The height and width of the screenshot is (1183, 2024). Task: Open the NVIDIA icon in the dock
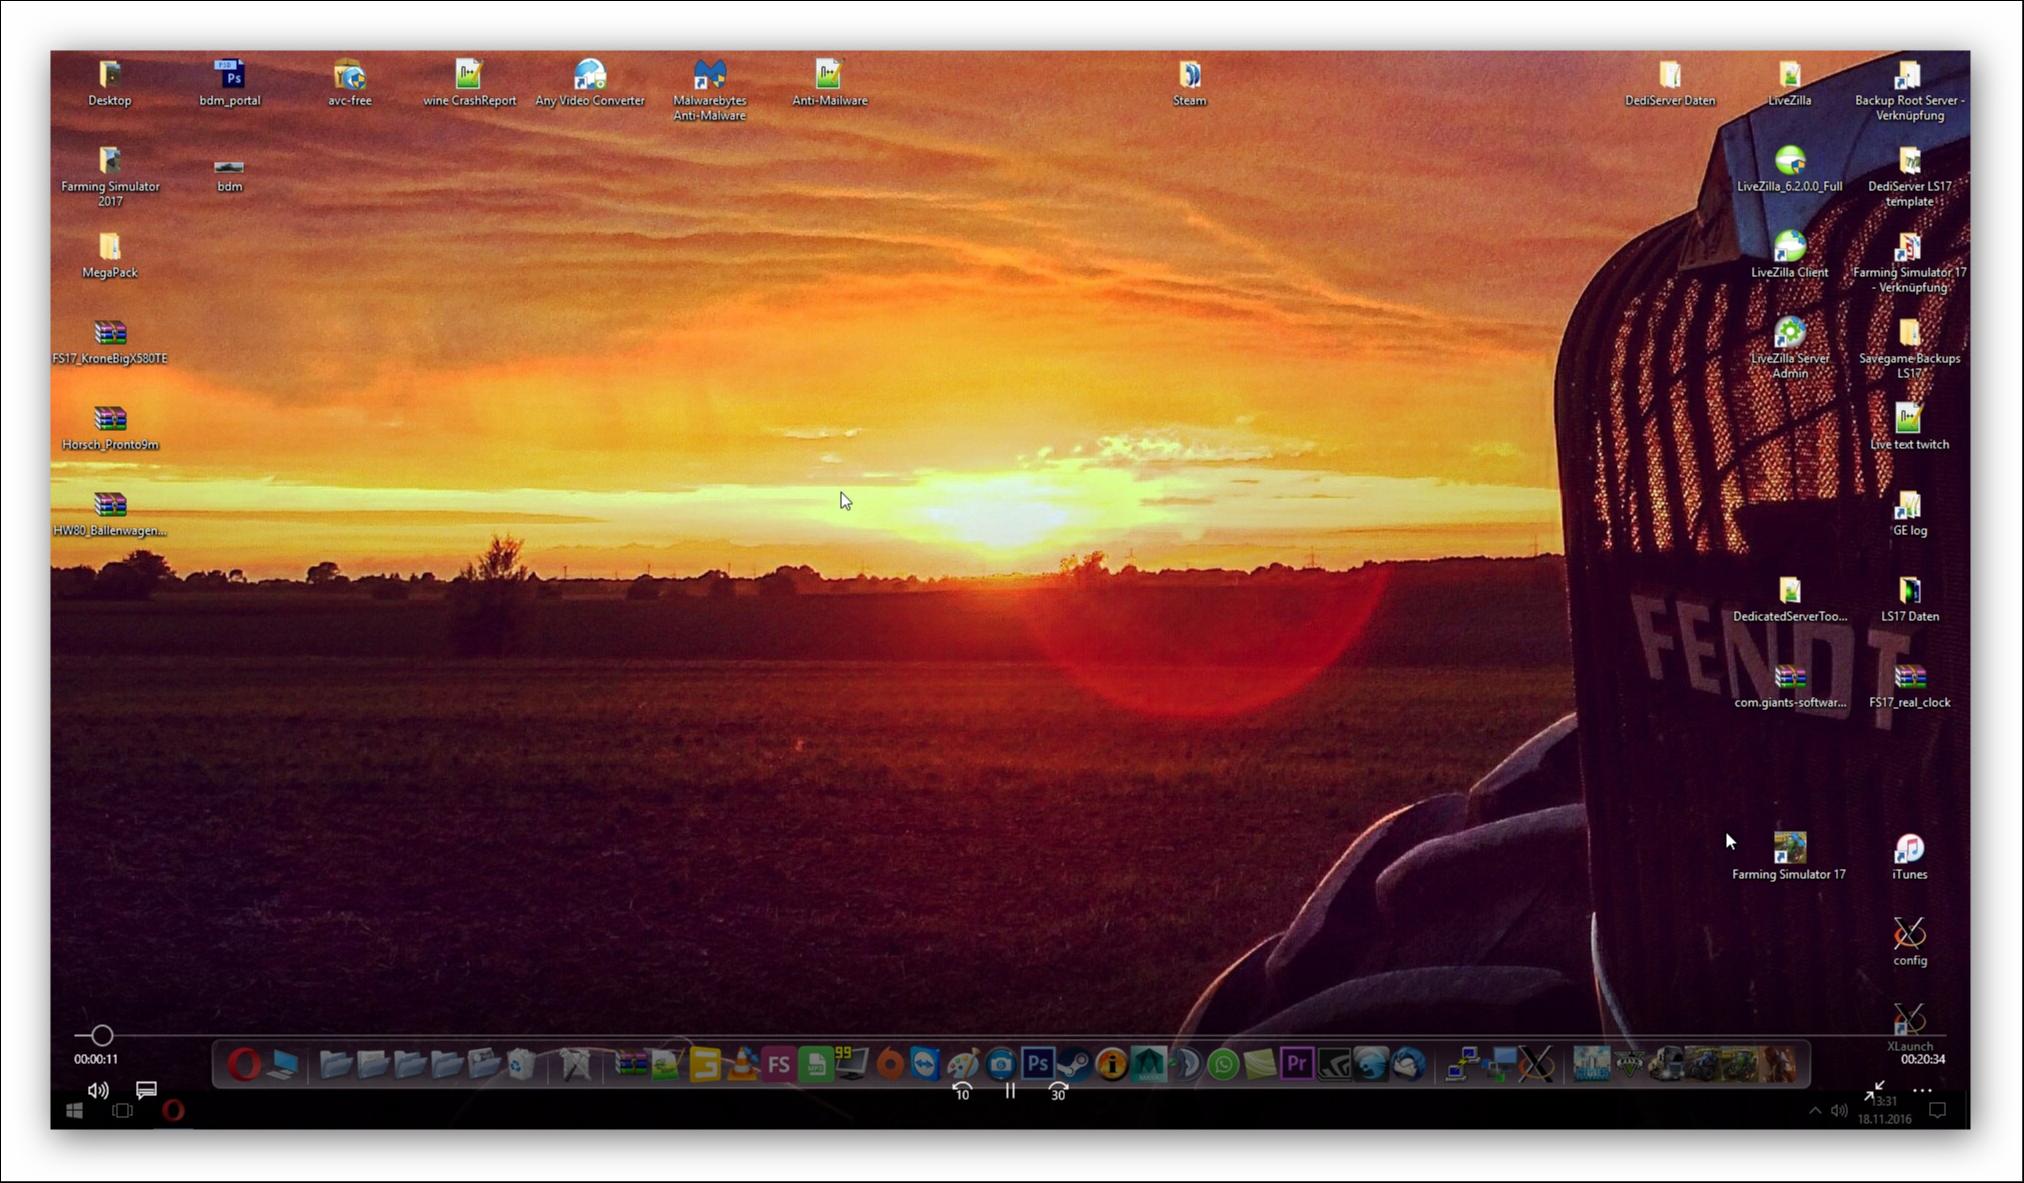click(x=1334, y=1064)
